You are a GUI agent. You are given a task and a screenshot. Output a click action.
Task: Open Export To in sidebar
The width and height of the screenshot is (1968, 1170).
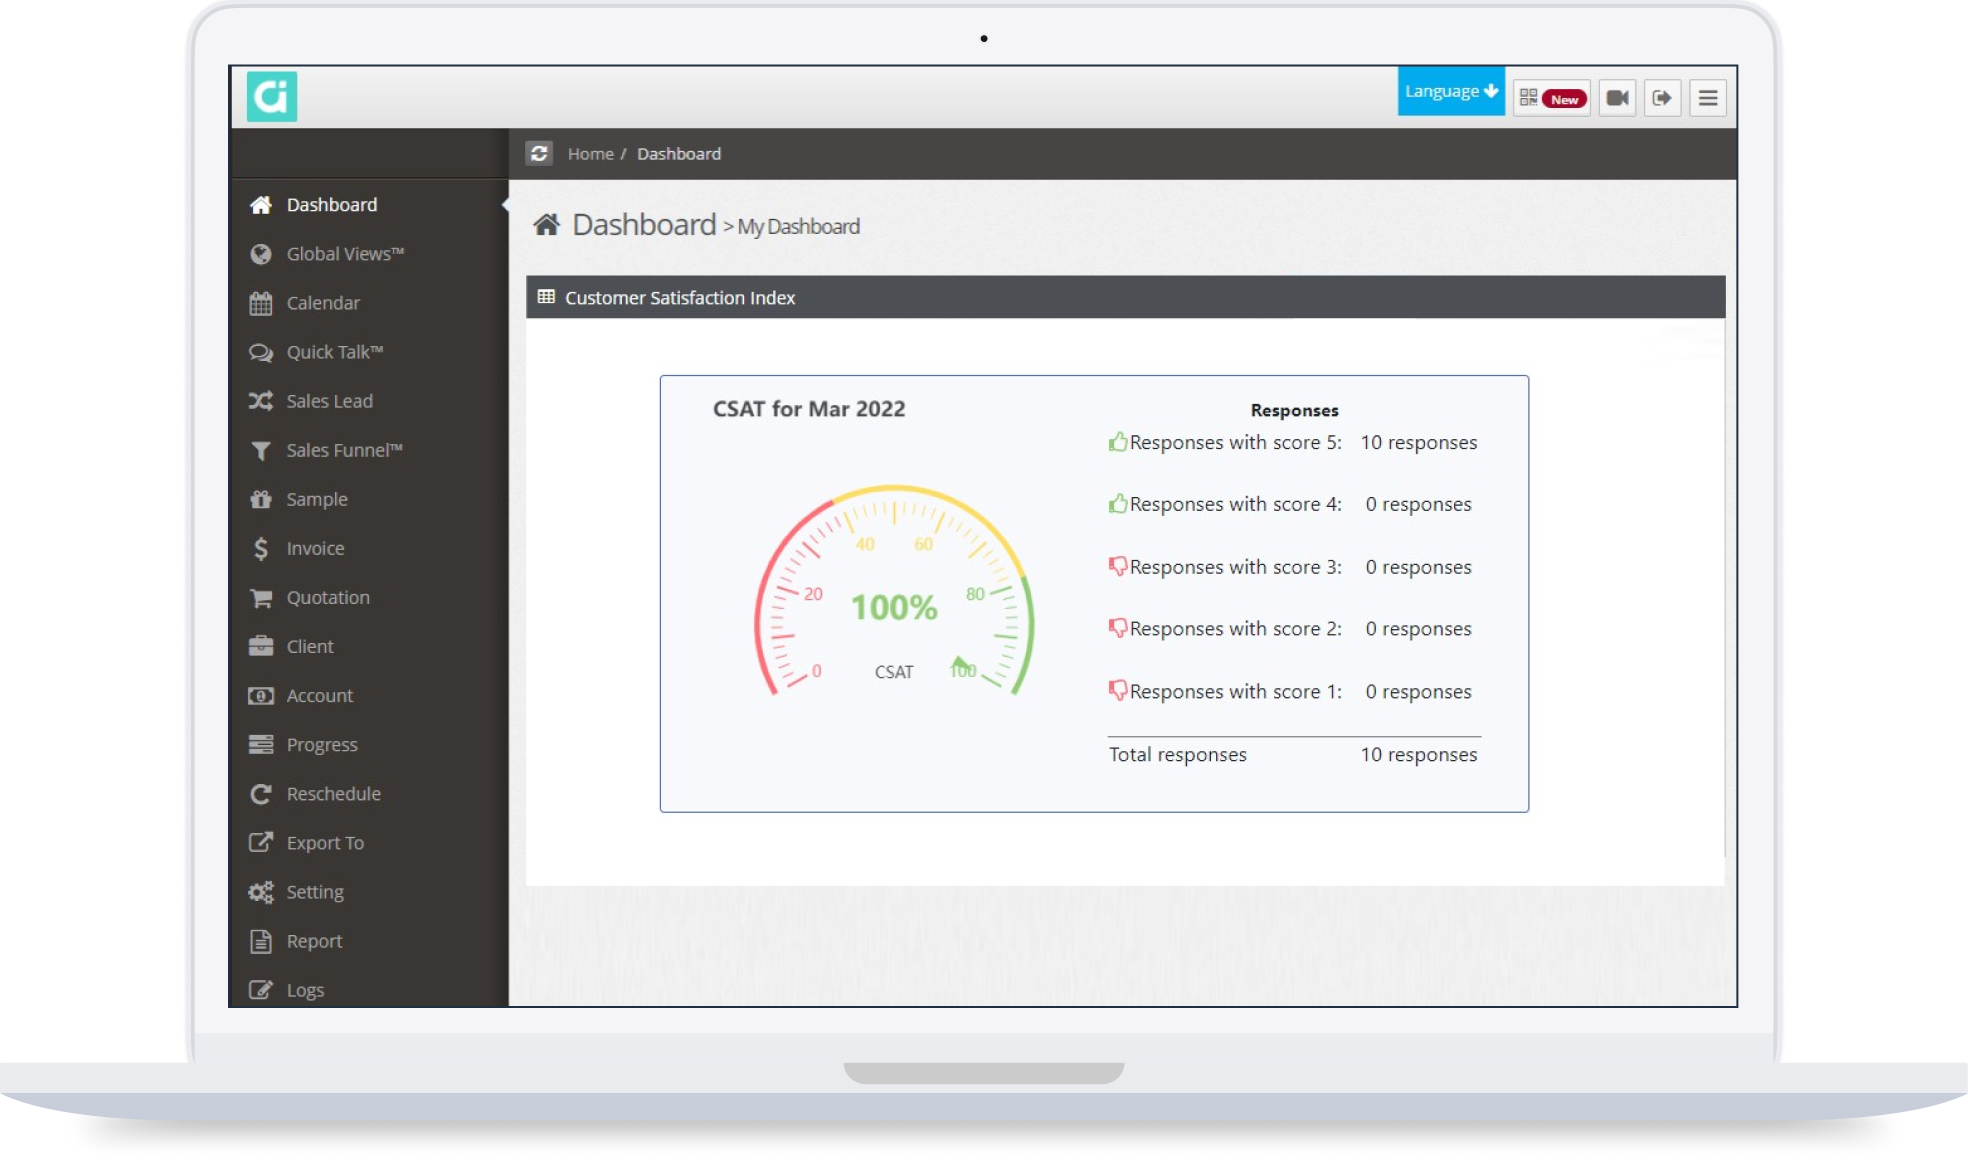[x=324, y=843]
